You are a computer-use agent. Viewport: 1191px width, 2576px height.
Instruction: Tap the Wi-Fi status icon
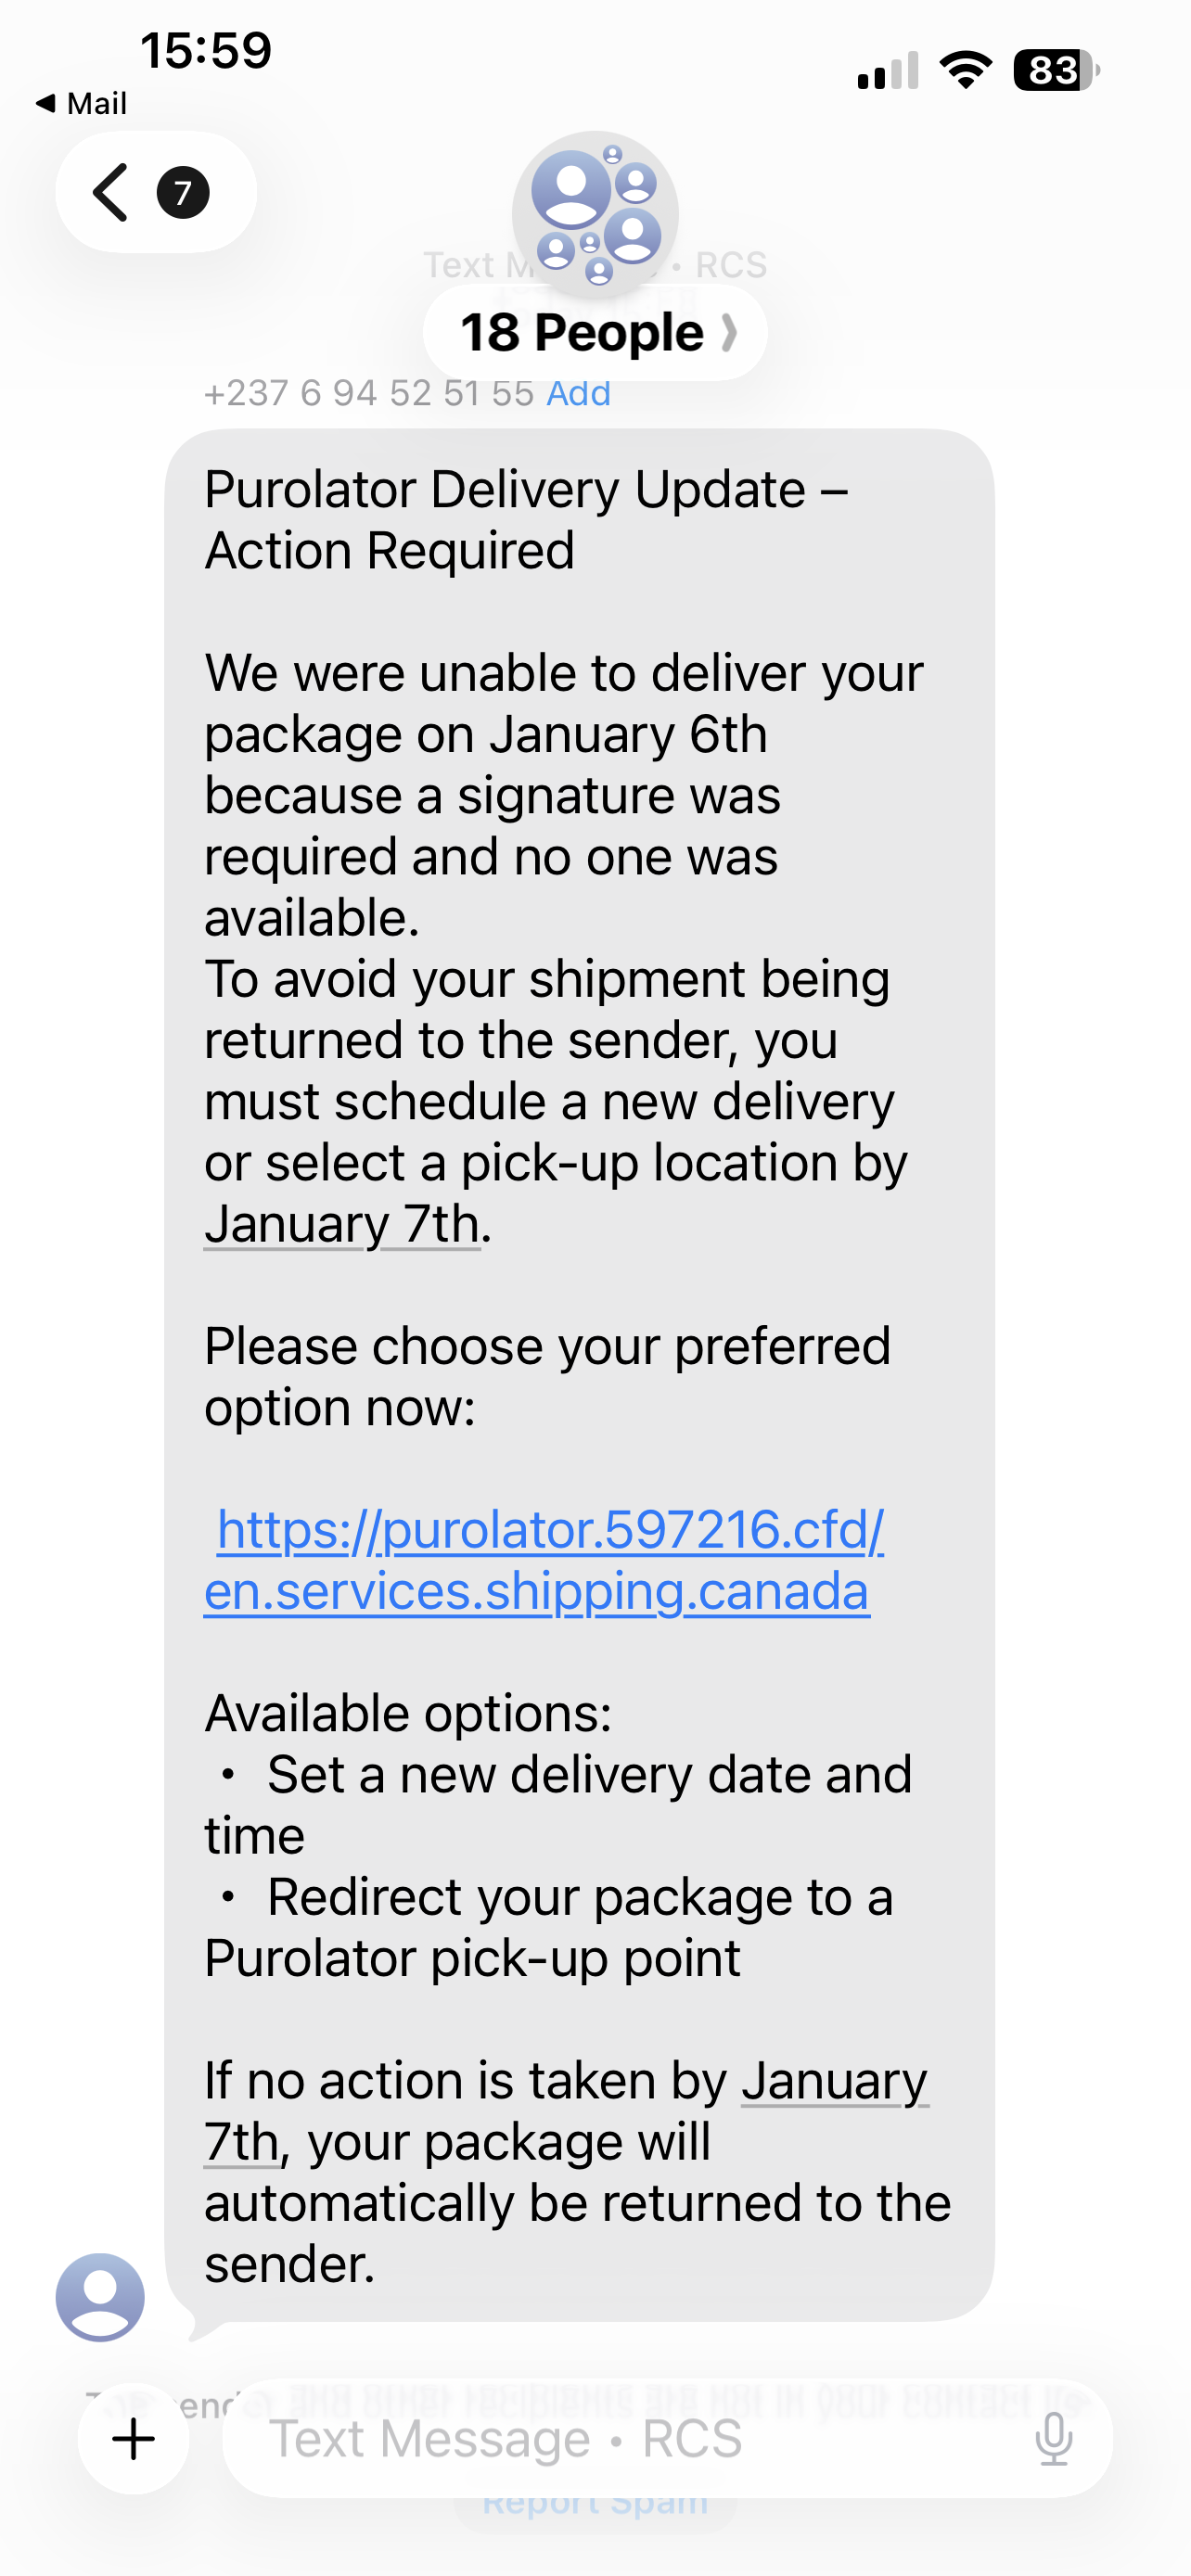pos(965,70)
